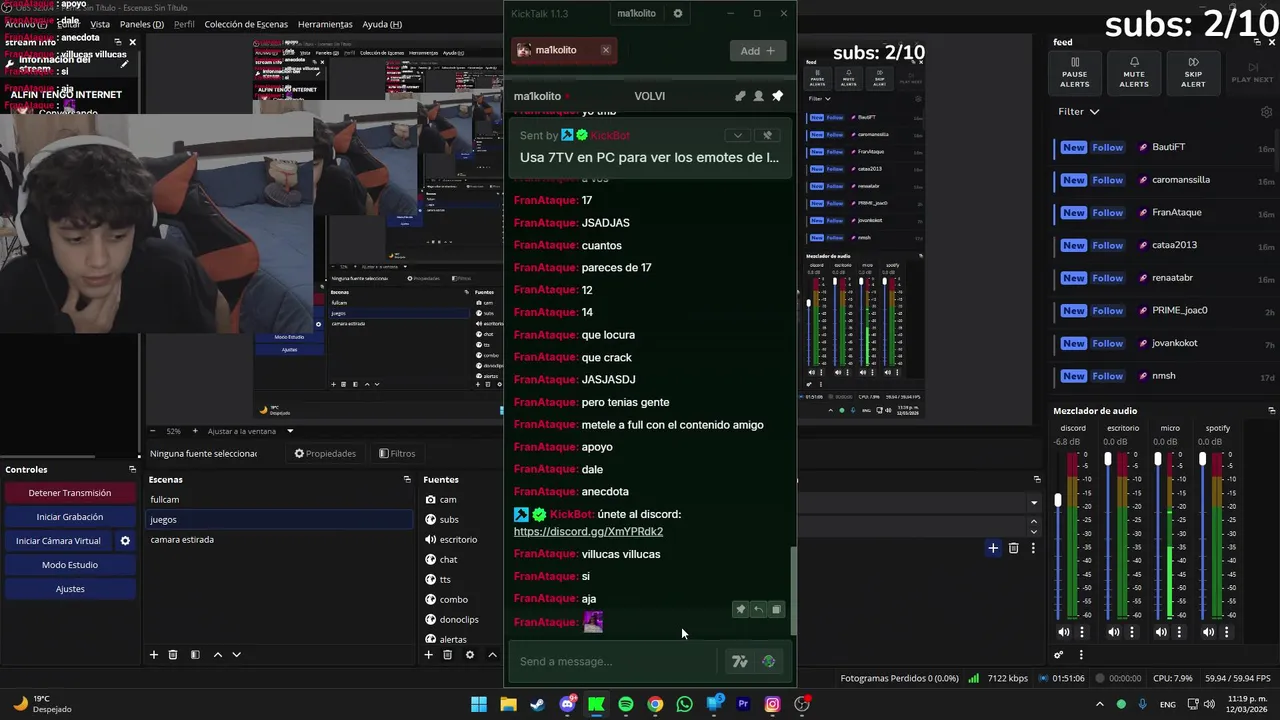
Task: Close the ma1kolito chatroom tab
Action: click(605, 50)
